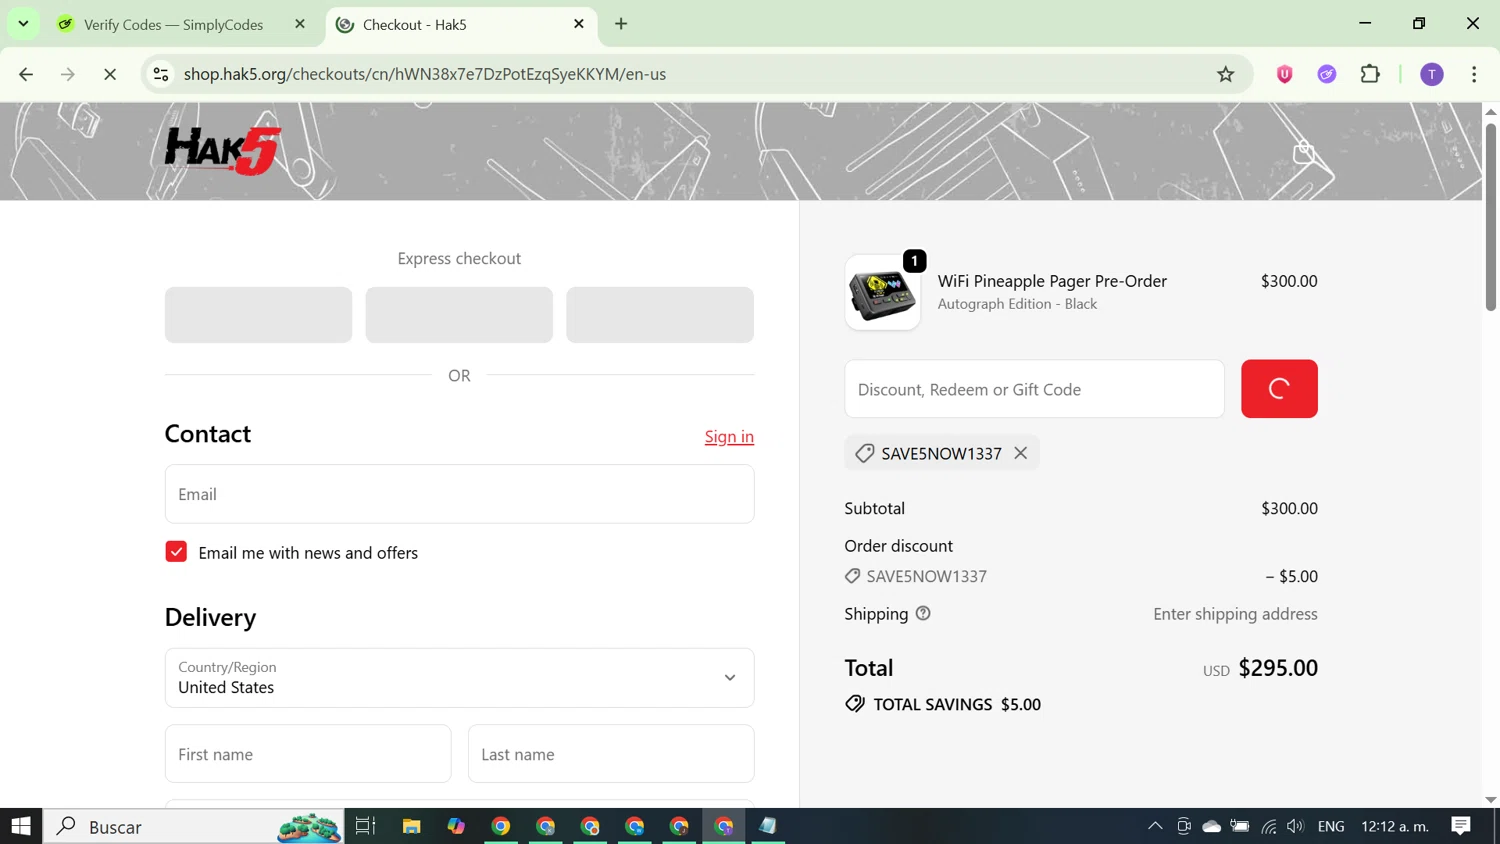
Task: Click the first express checkout button
Action: click(x=258, y=315)
